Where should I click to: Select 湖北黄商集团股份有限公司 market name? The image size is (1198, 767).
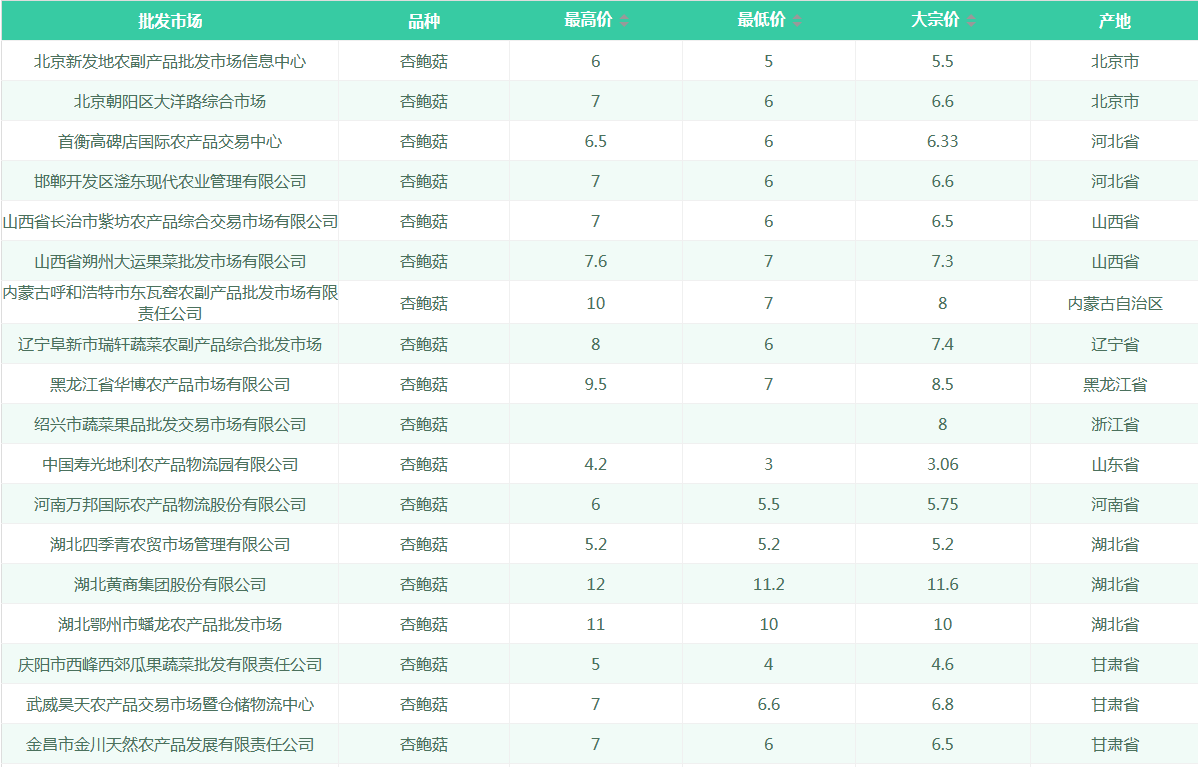170,584
